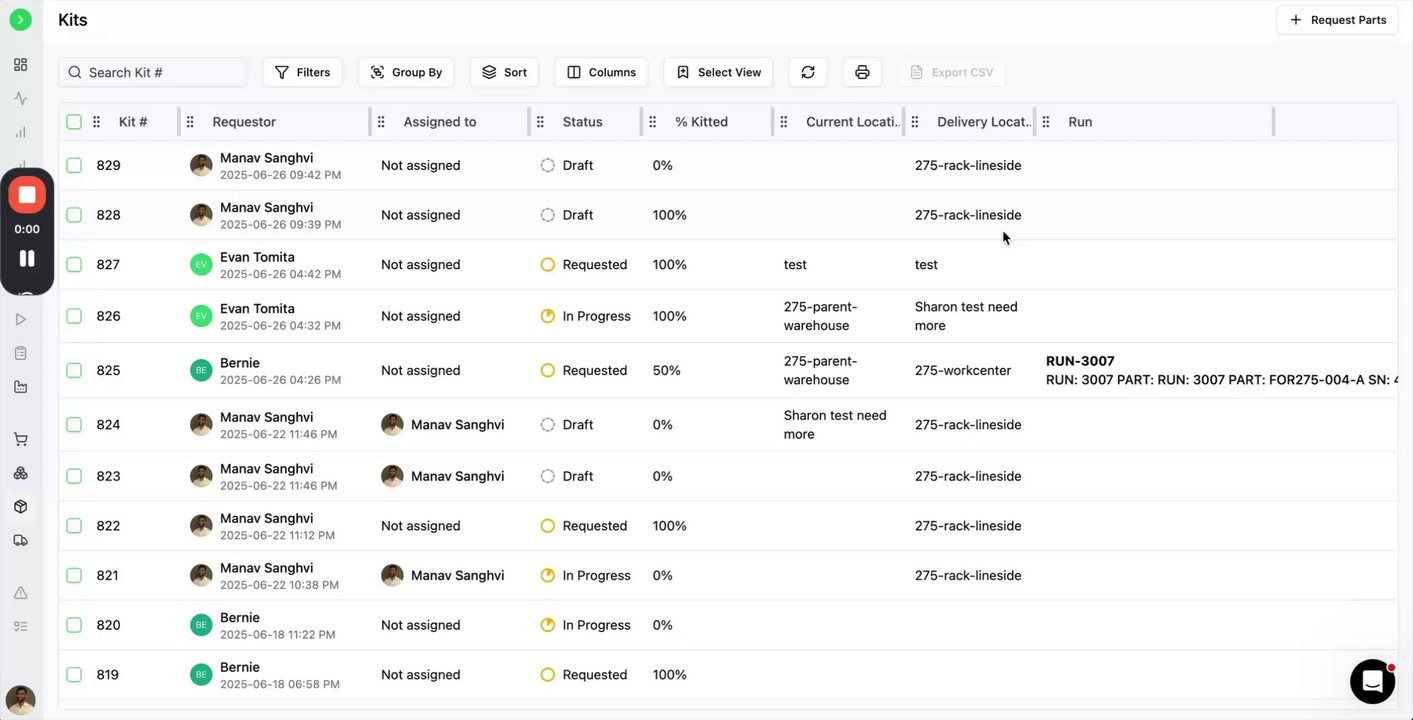The image size is (1413, 720).
Task: Click the refresh icon in the toolbar
Action: click(x=808, y=72)
